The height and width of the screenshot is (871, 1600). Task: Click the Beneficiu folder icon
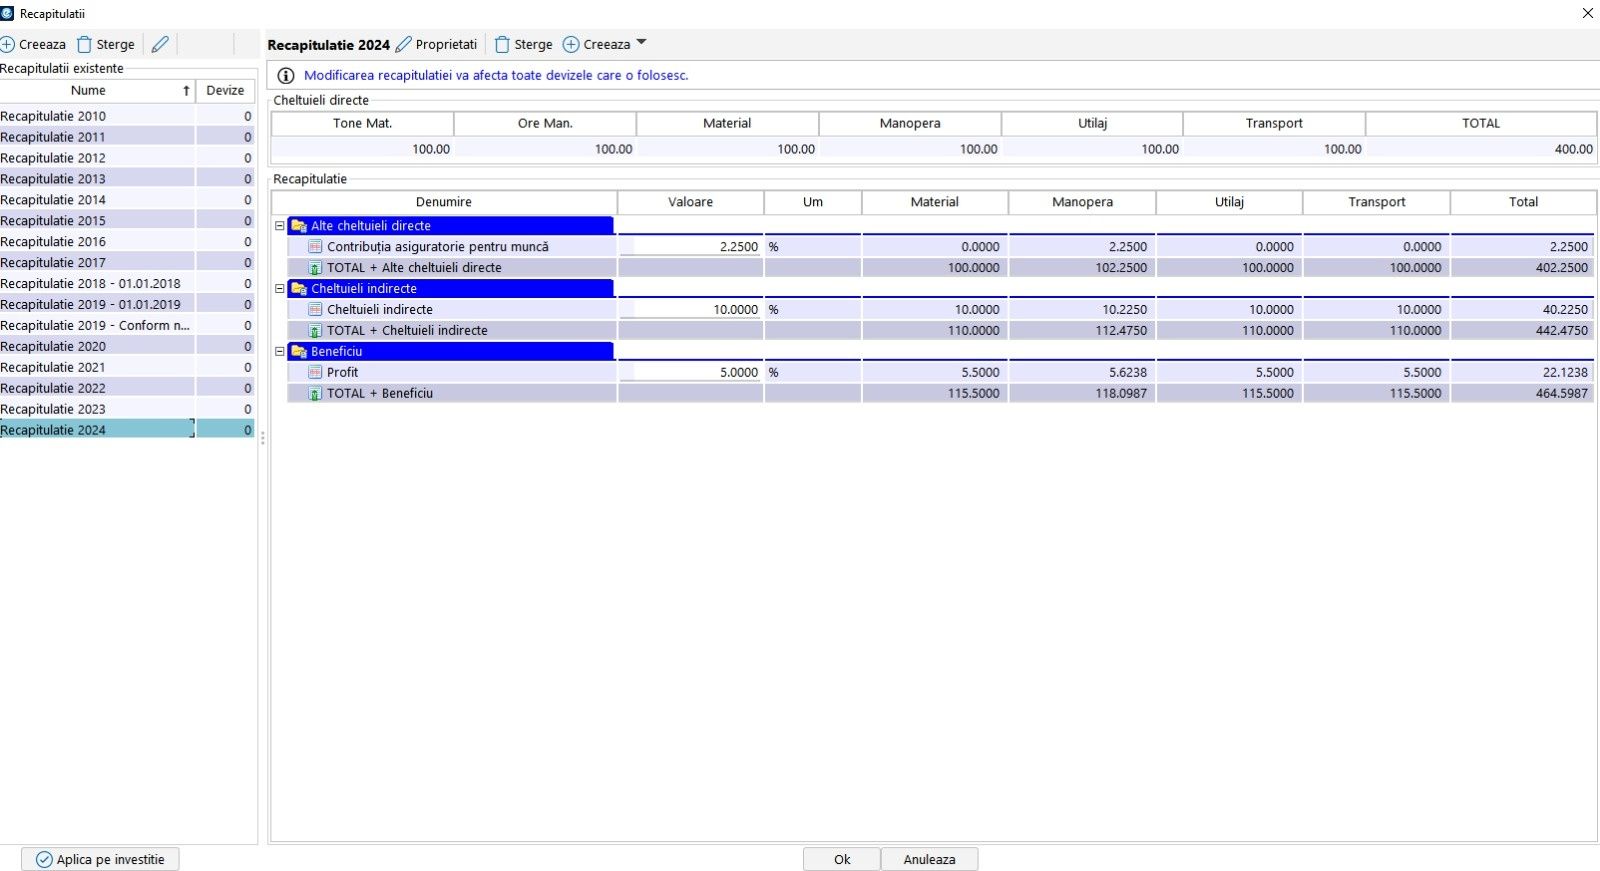pyautogui.click(x=298, y=351)
